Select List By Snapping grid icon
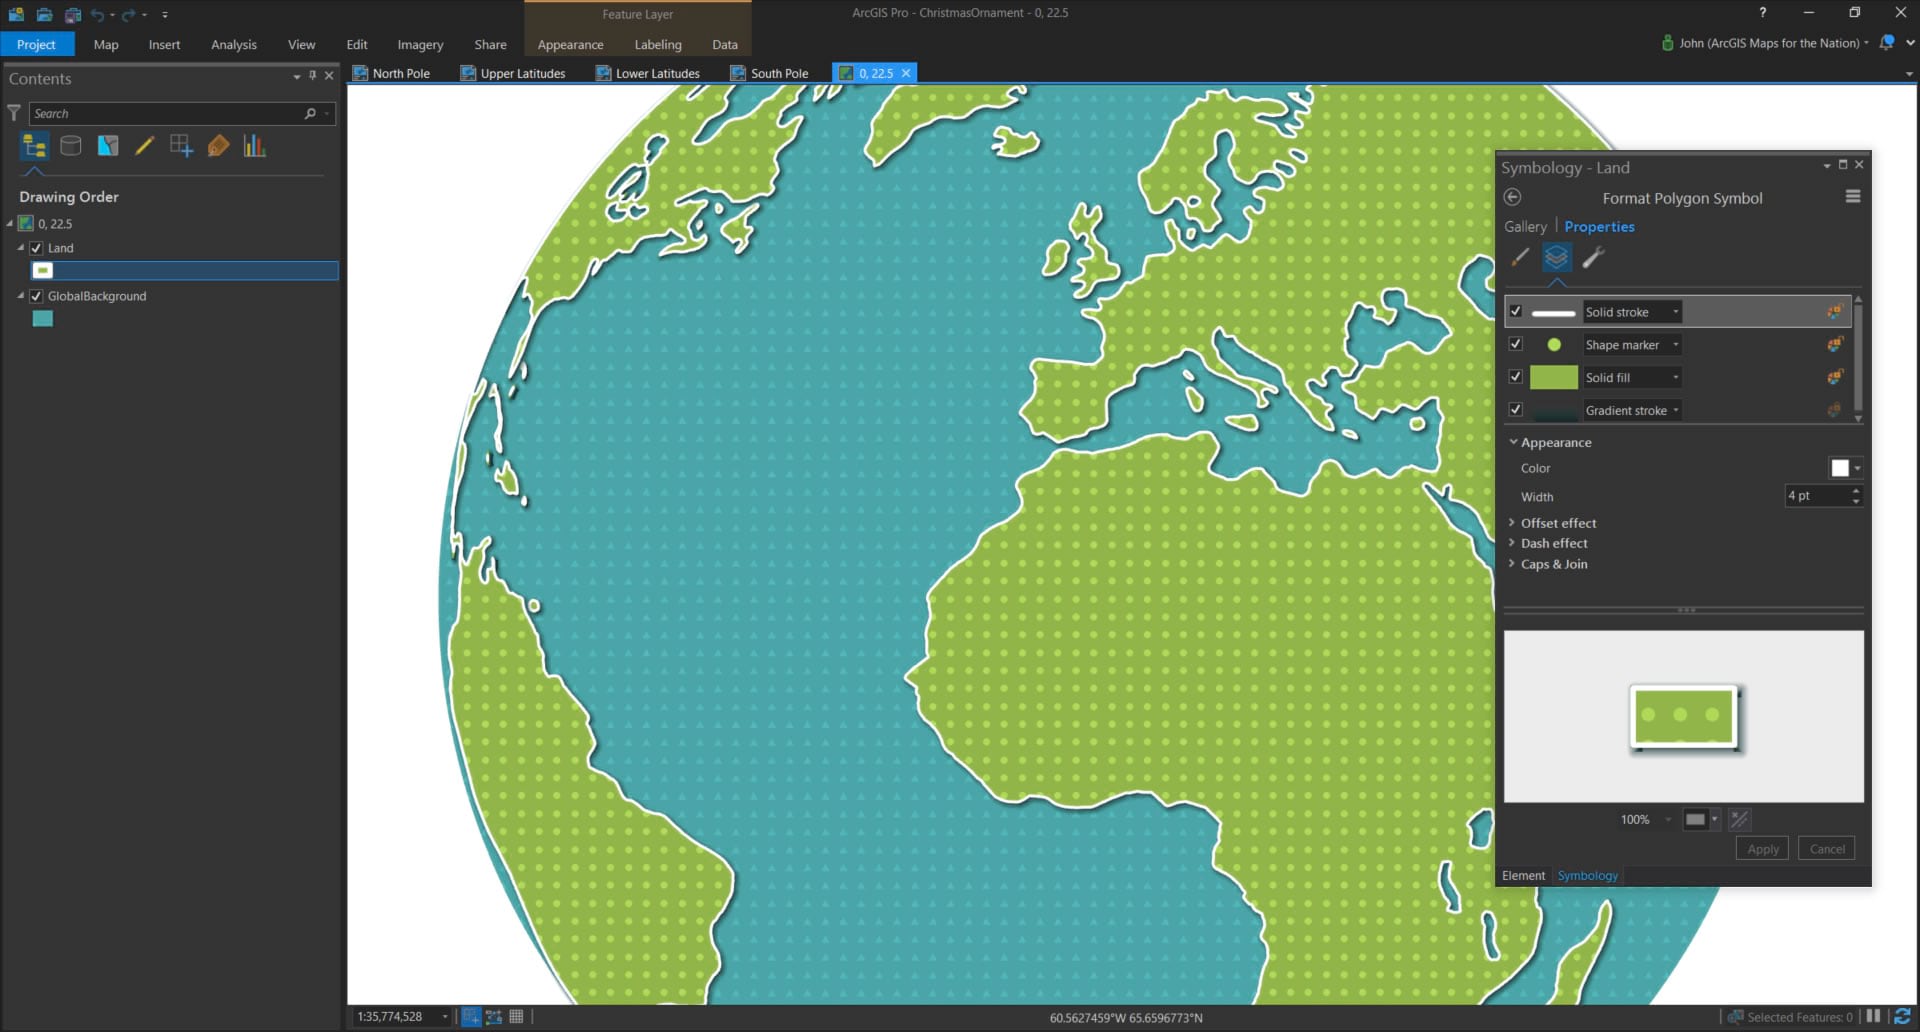Screen dimensions: 1920x1032 (x=181, y=146)
